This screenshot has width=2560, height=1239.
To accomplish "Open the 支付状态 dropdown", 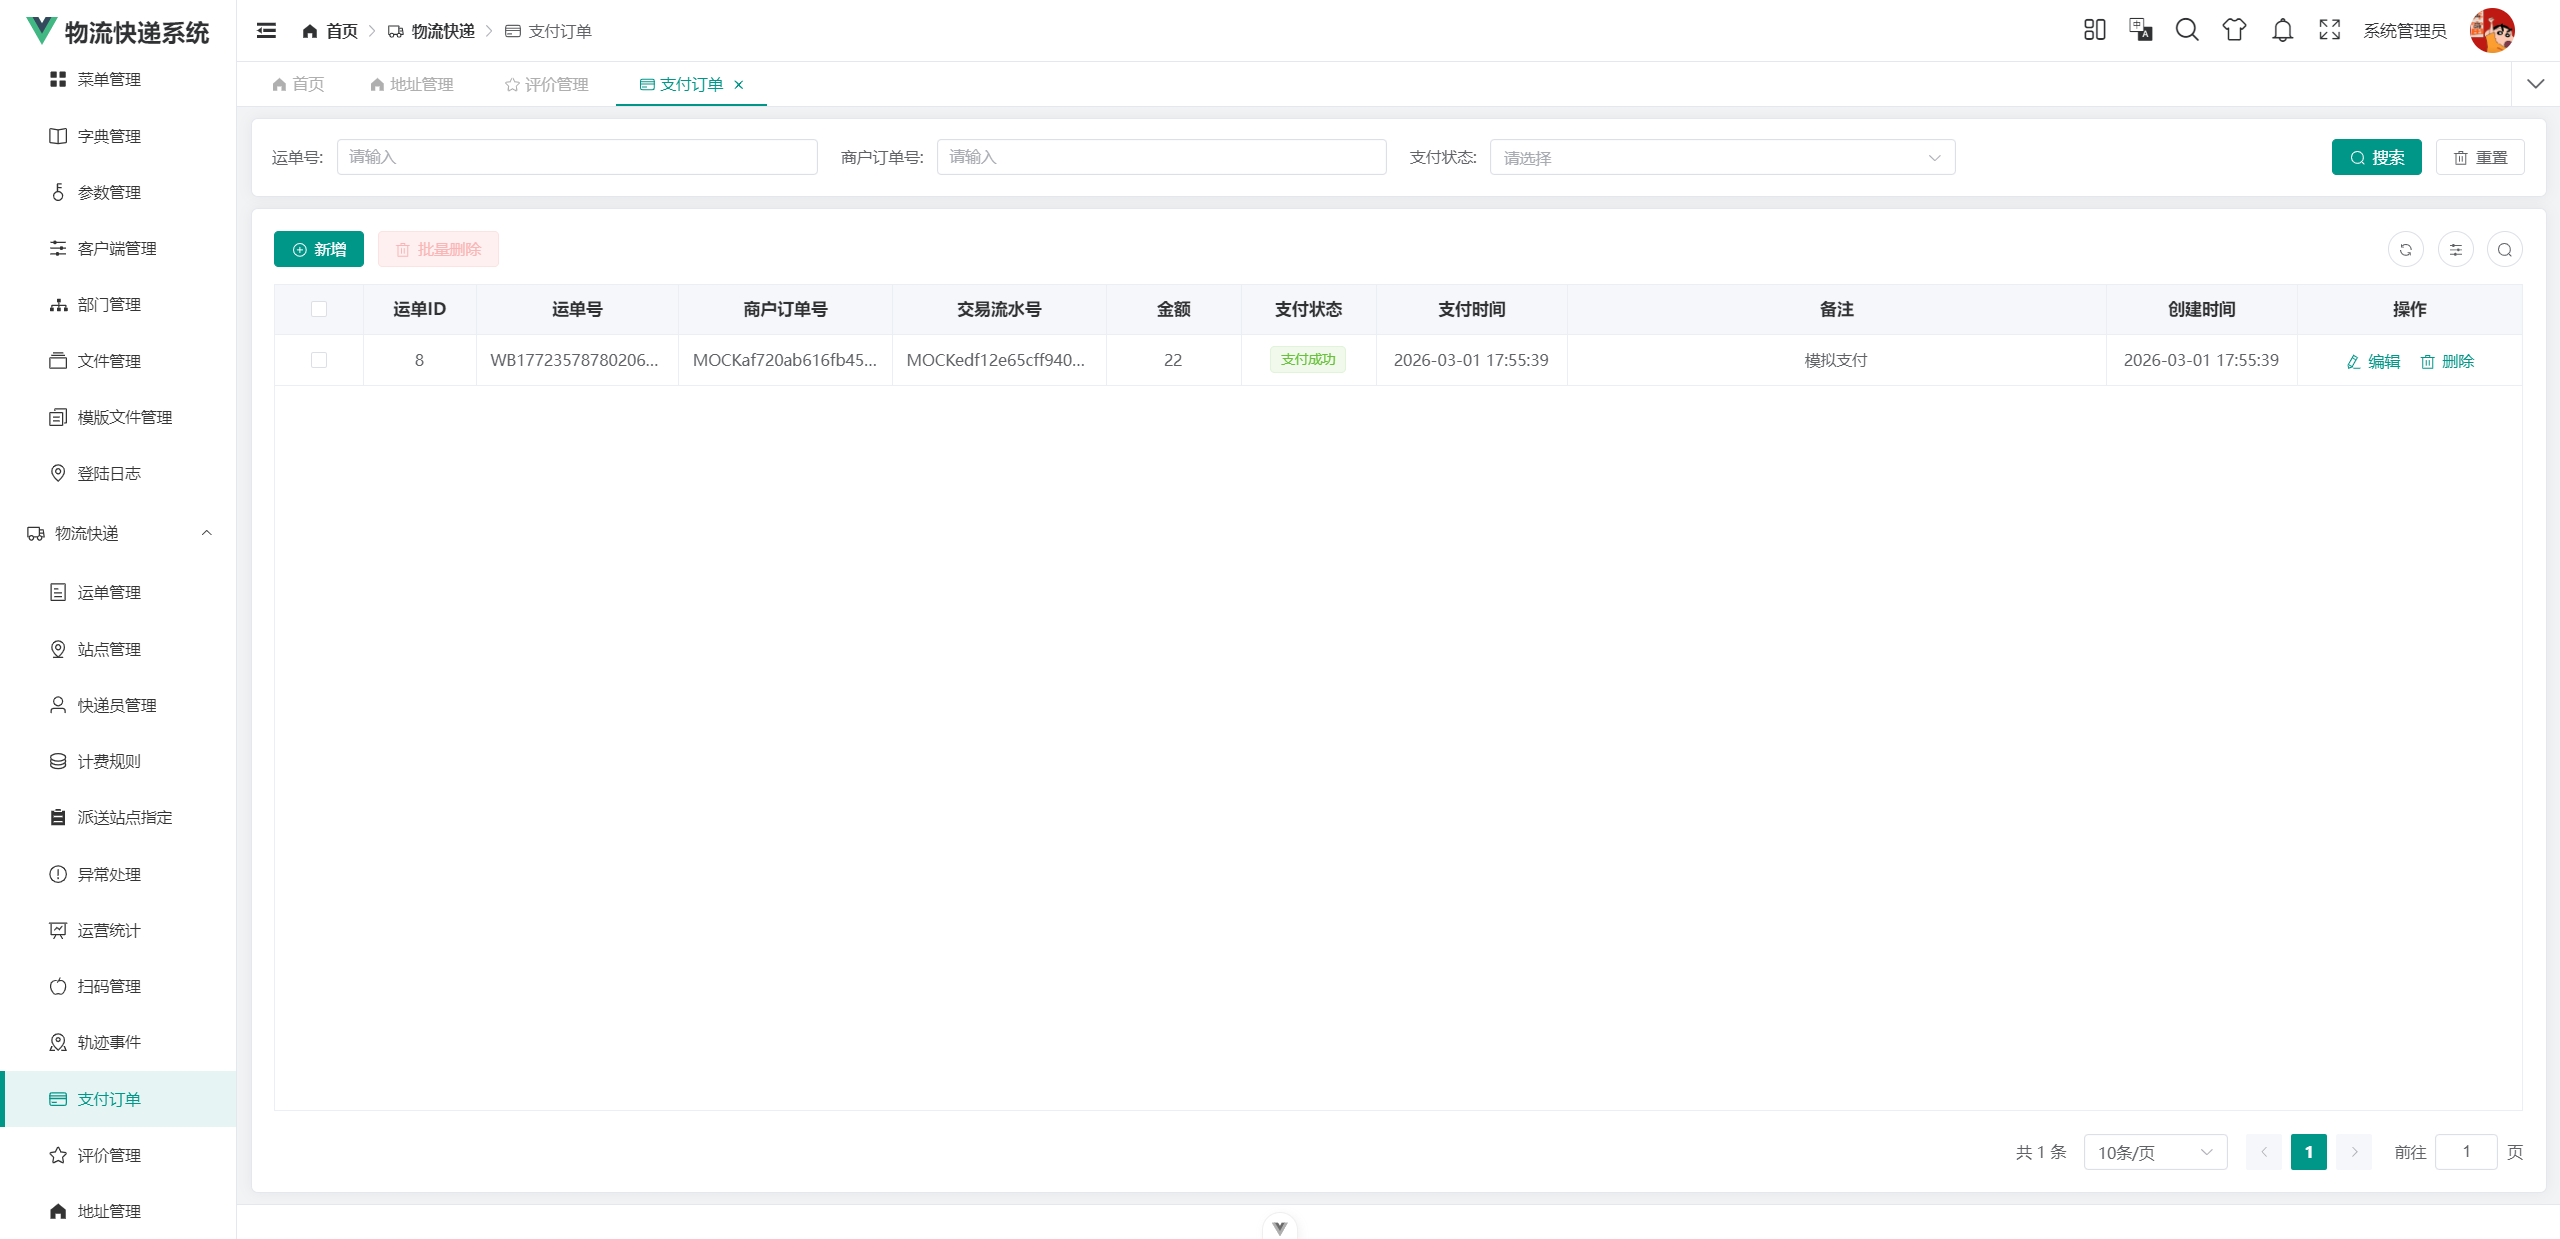I will tap(1722, 158).
